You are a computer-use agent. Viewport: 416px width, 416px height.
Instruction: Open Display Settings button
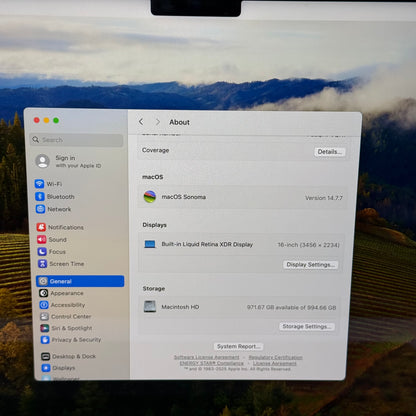(311, 265)
